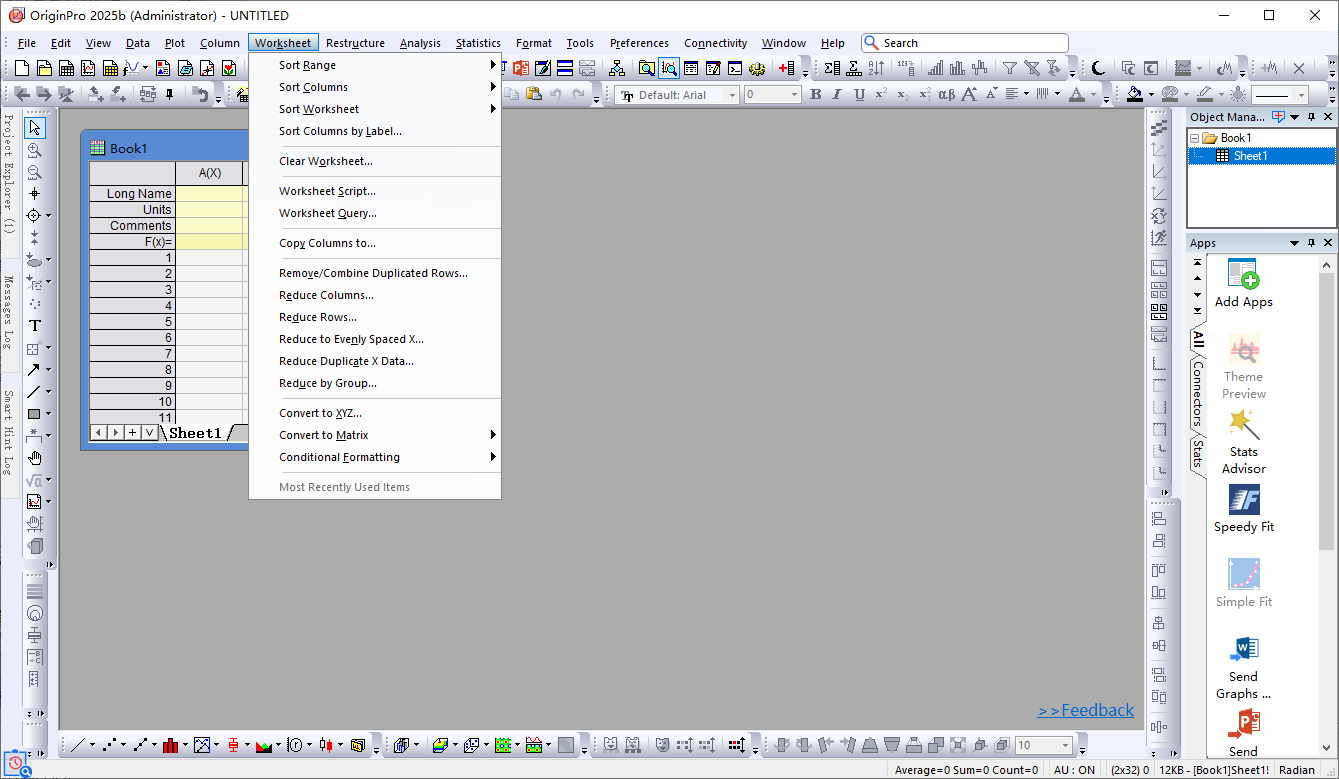This screenshot has height=779, width=1339.
Task: Expand the Sort Range submenu
Action: coord(375,65)
